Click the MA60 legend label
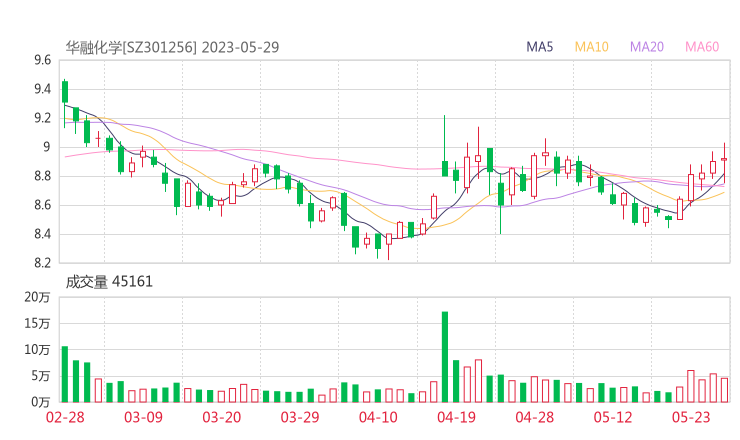The width and height of the screenshot is (740, 440). (x=702, y=47)
